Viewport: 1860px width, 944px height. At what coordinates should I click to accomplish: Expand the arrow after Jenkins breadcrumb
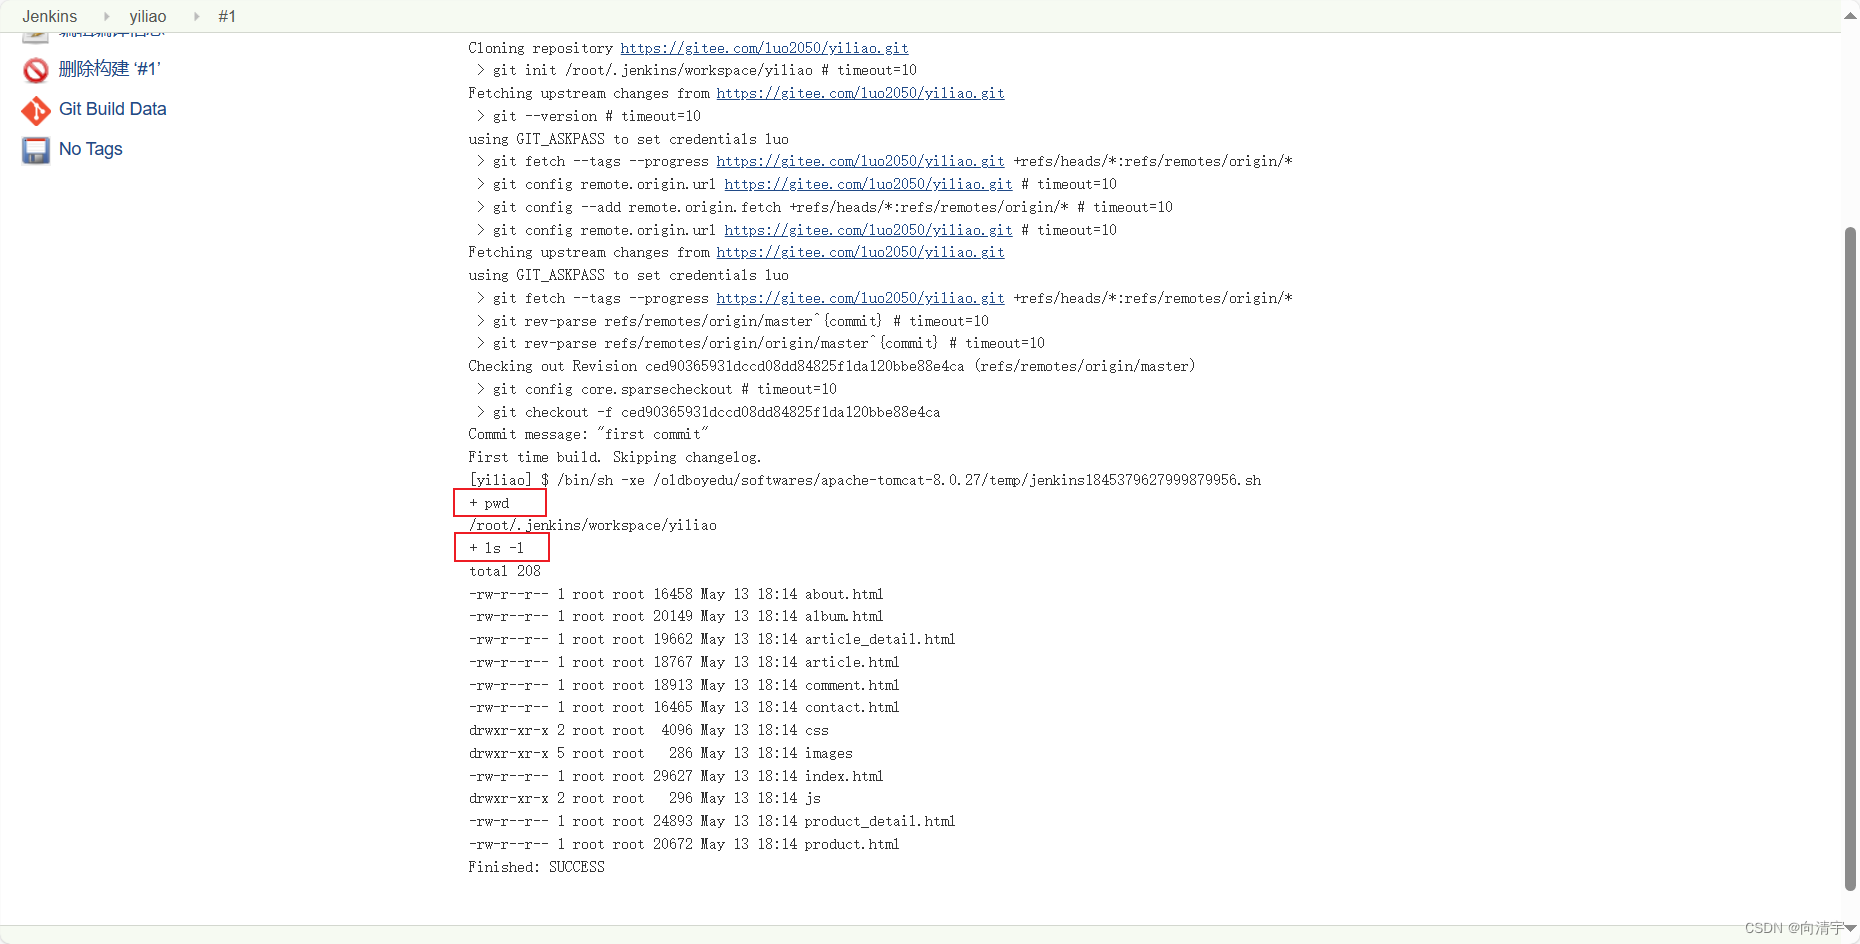106,16
